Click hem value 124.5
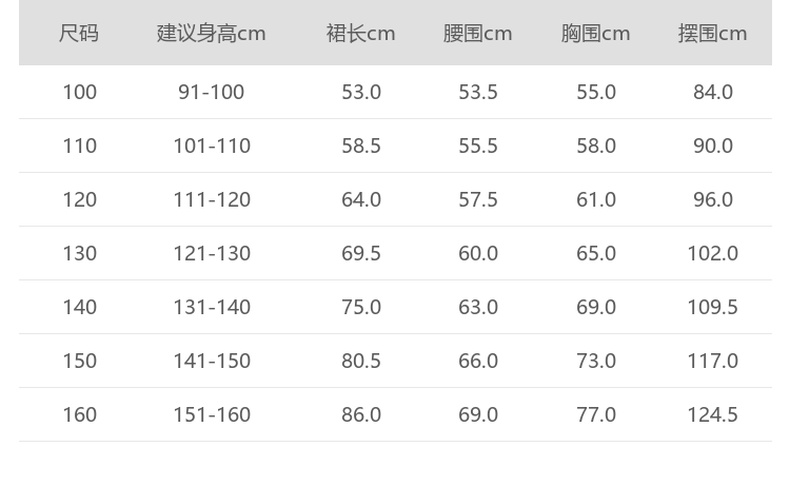 tap(712, 414)
